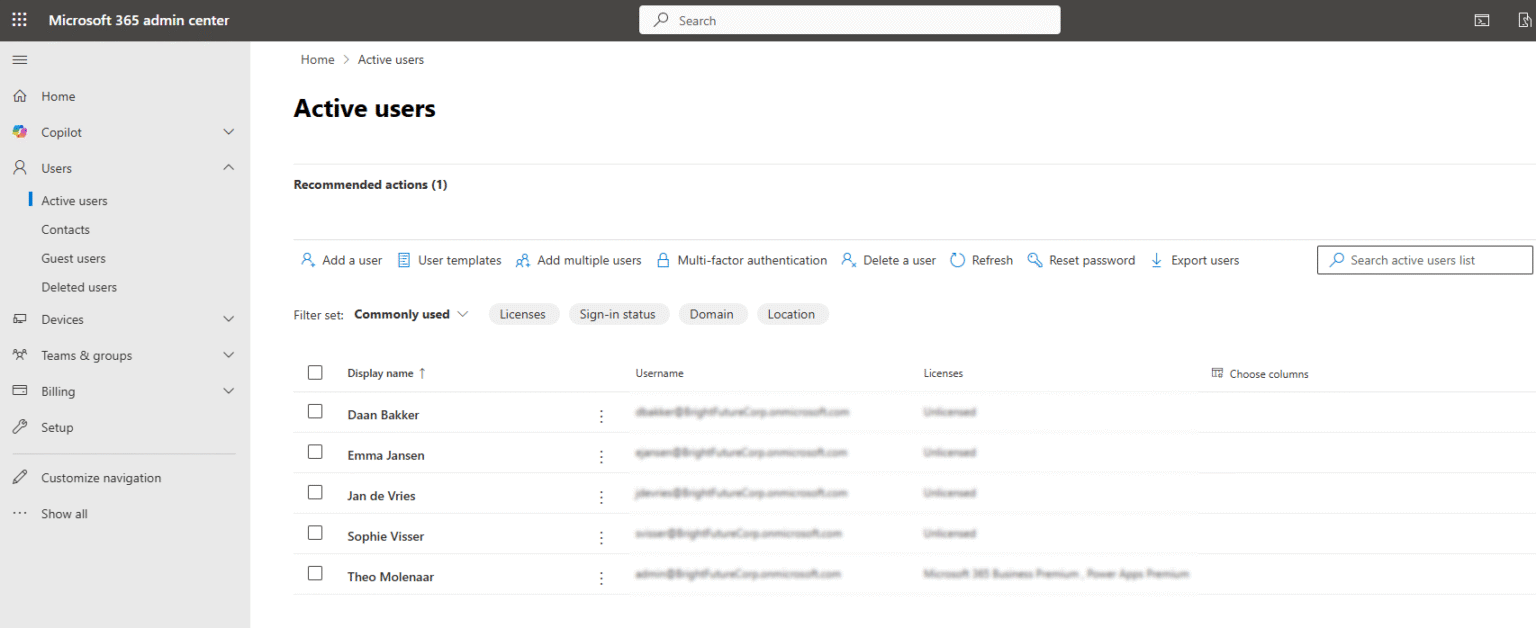Click the Home breadcrumb link
The width and height of the screenshot is (1536, 628).
tap(317, 59)
